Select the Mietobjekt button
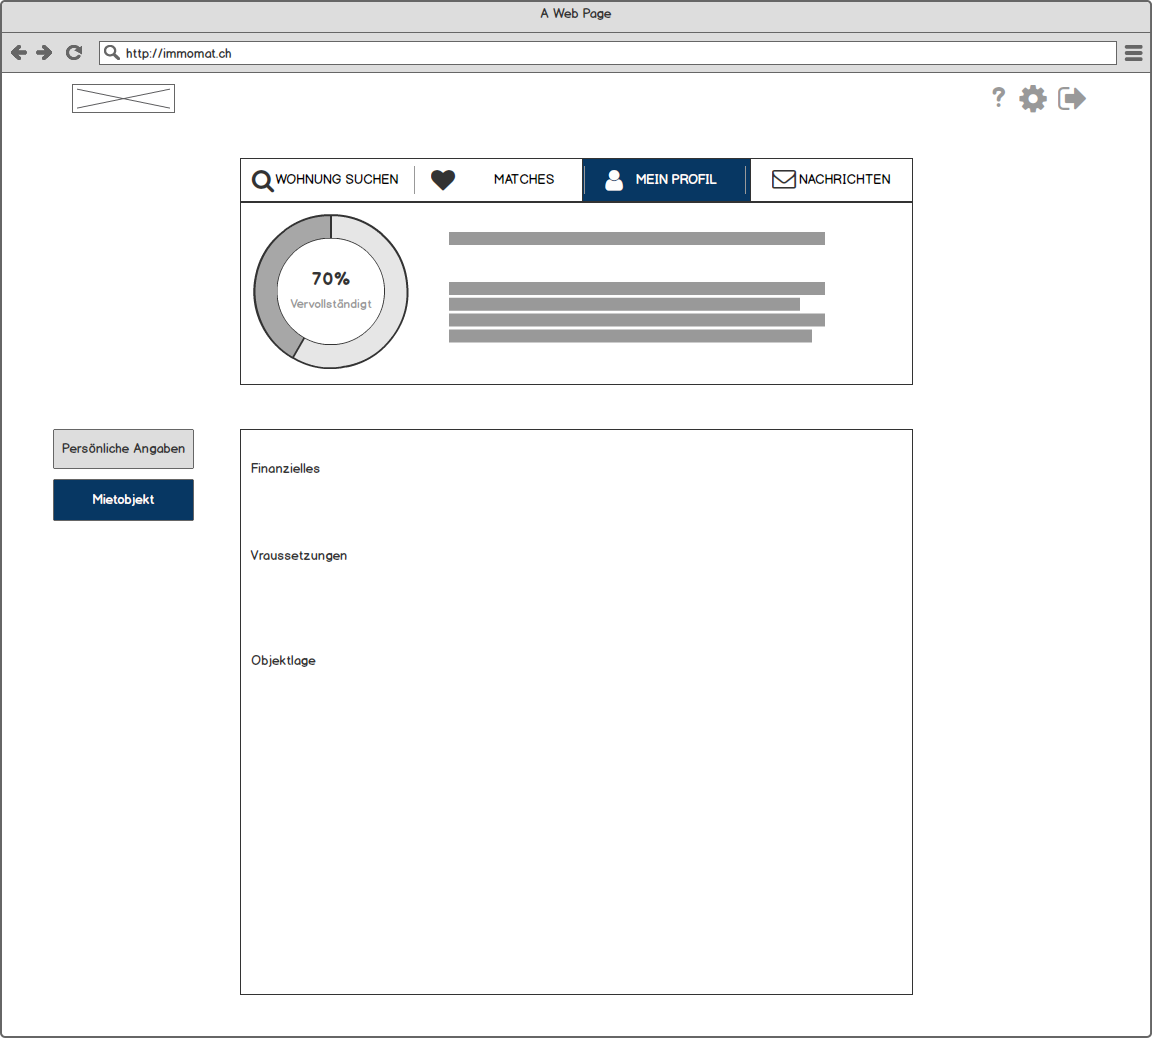The height and width of the screenshot is (1038, 1152). click(x=123, y=500)
